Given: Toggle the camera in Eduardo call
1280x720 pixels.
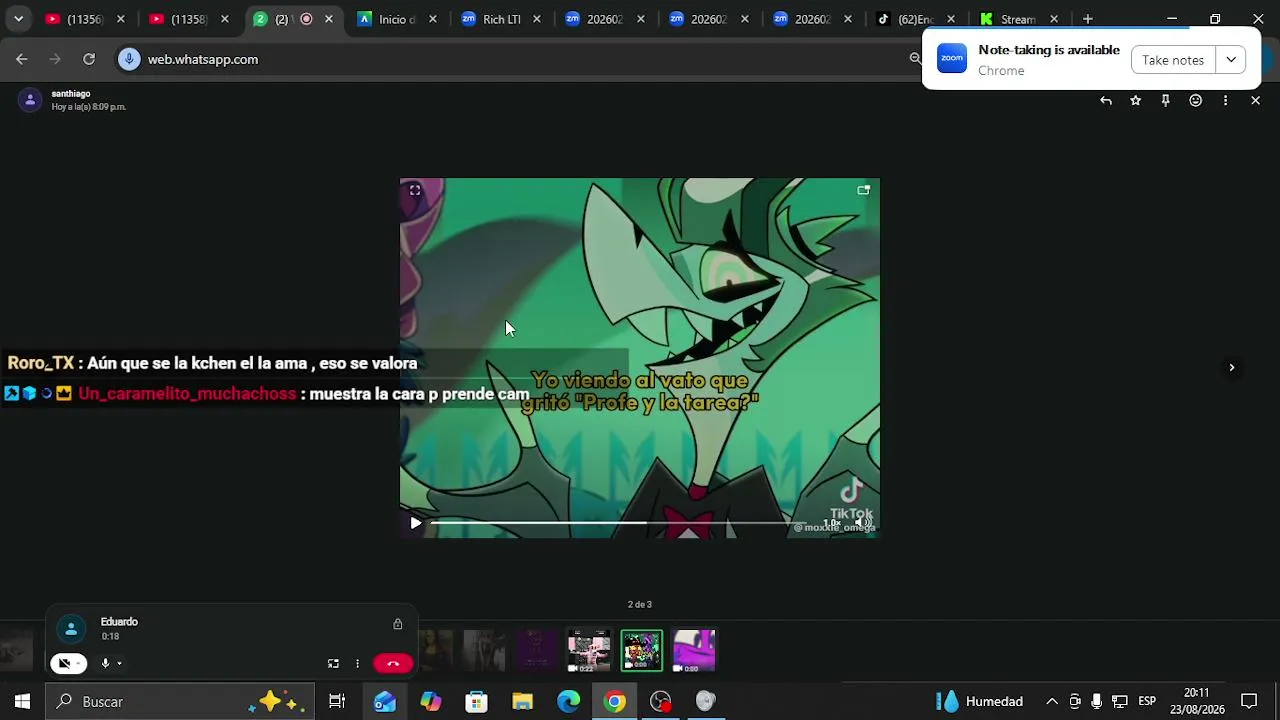Looking at the screenshot, I should point(64,663).
